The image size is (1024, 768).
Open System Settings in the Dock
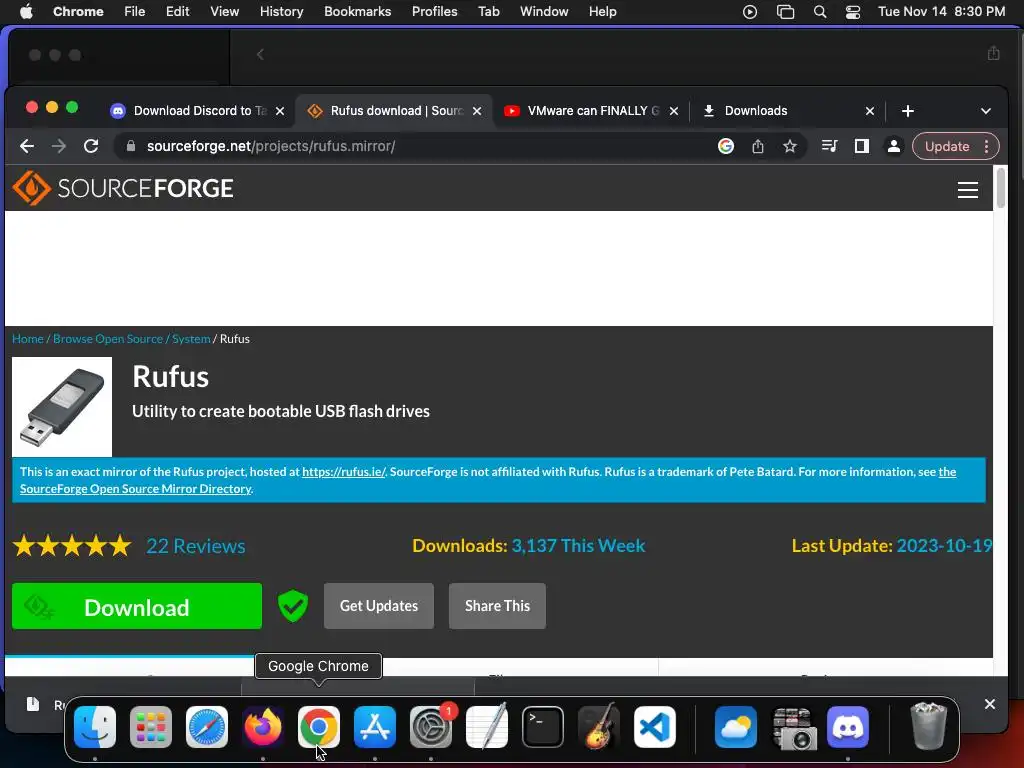[431, 727]
